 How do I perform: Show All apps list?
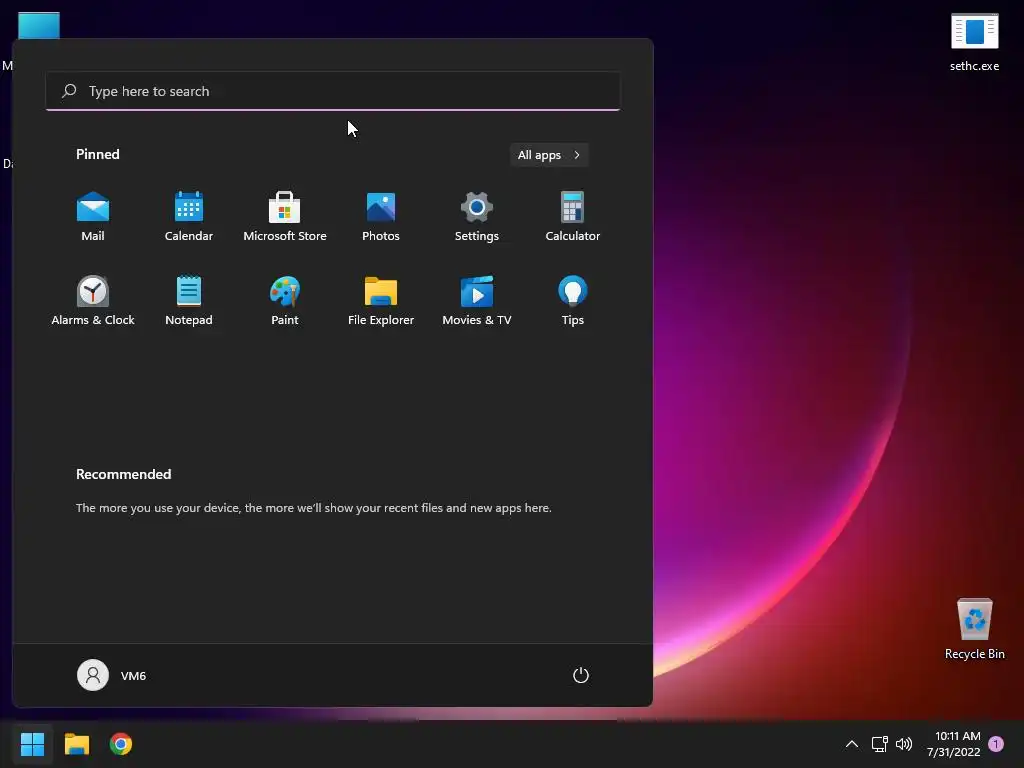549,155
